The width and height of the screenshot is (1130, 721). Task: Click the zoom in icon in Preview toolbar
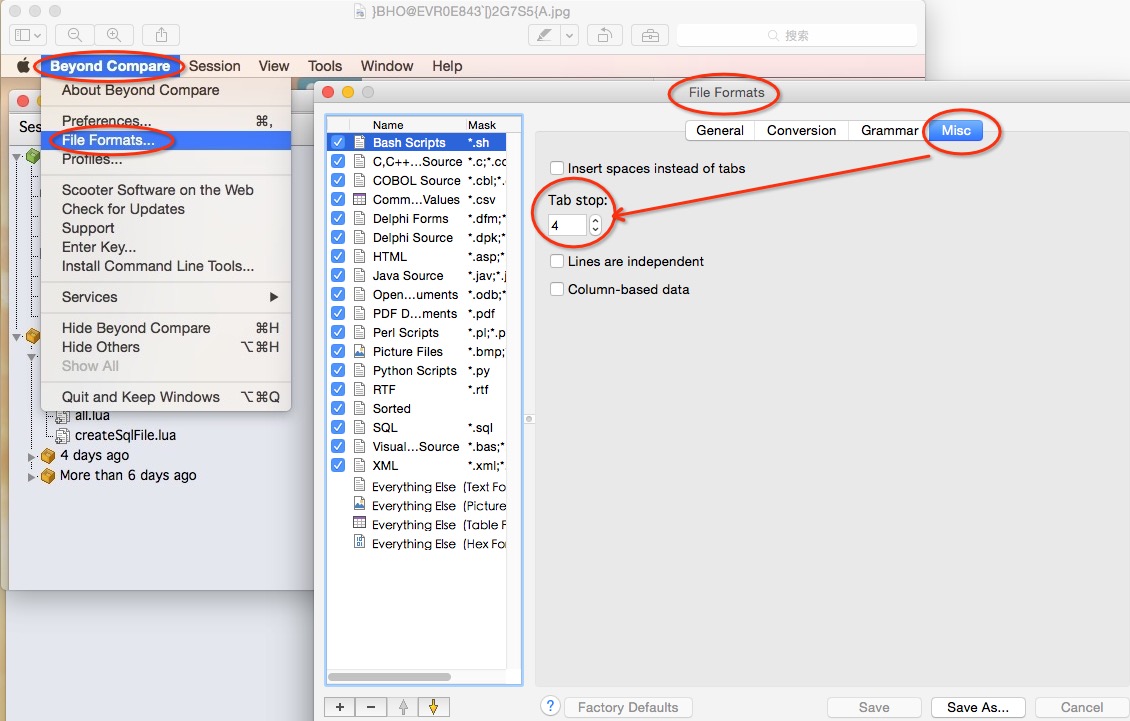pos(114,35)
